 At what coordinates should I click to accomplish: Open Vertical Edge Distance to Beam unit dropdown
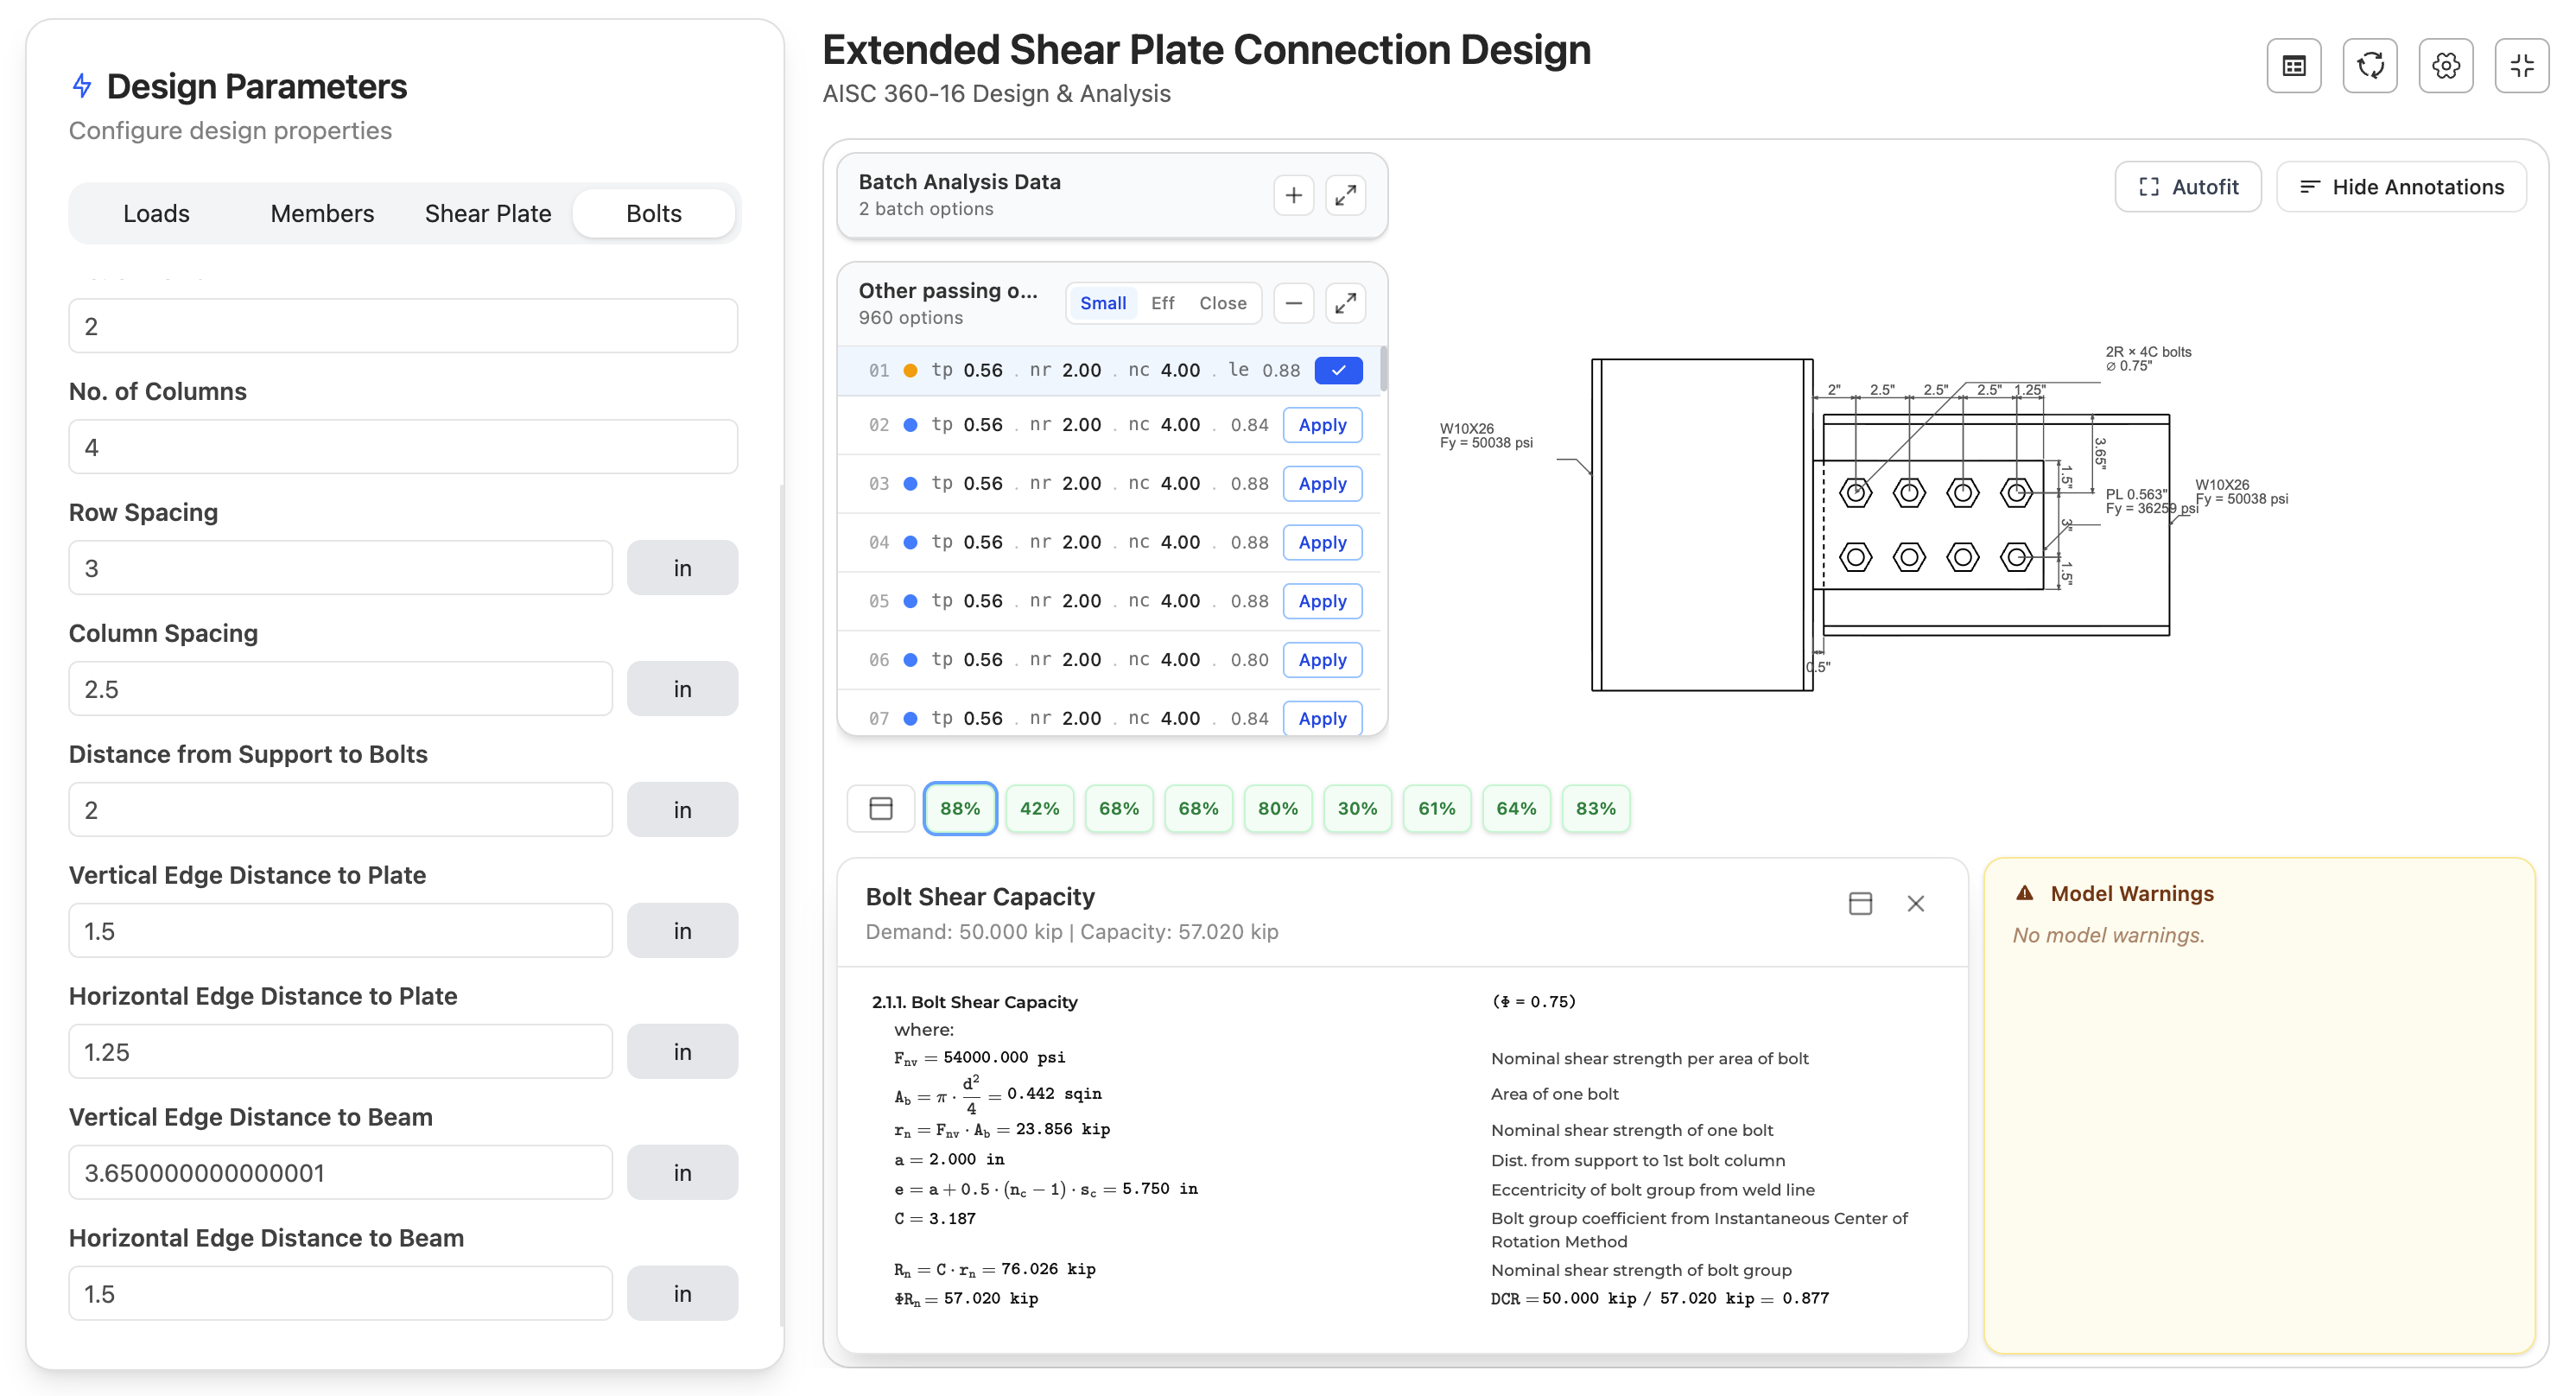[x=682, y=1173]
